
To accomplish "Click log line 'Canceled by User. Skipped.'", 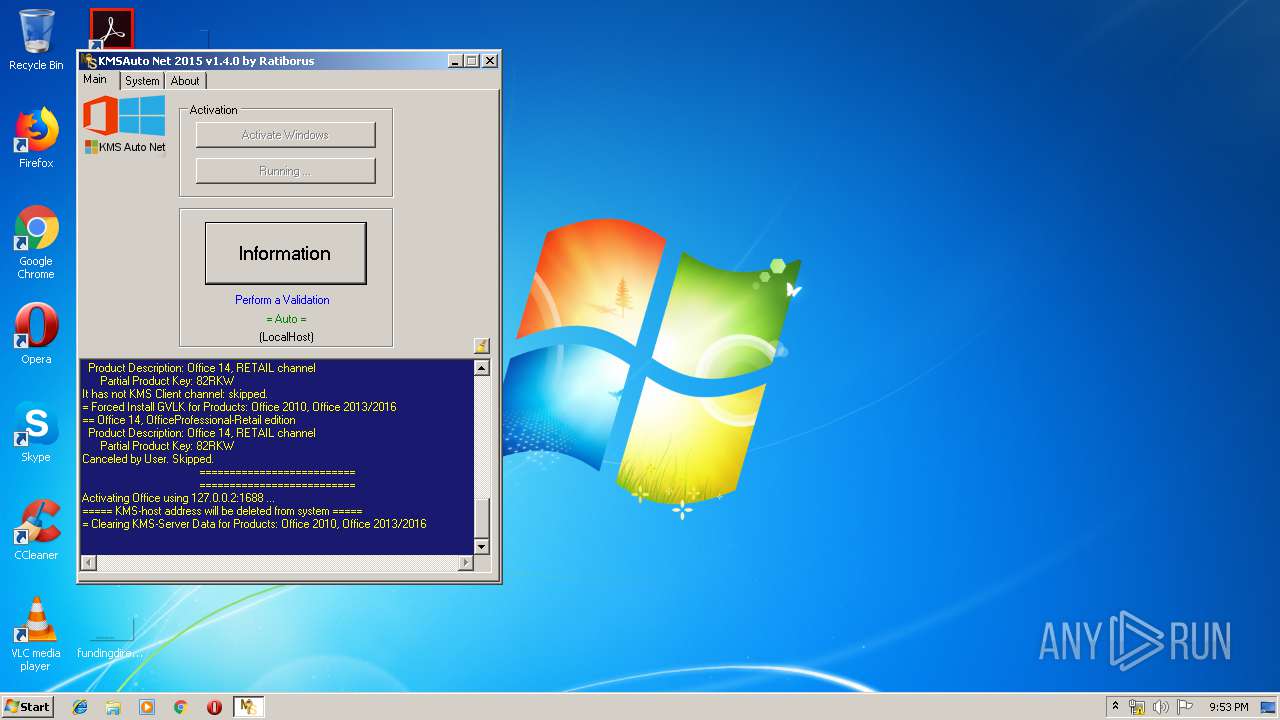I will 148,459.
